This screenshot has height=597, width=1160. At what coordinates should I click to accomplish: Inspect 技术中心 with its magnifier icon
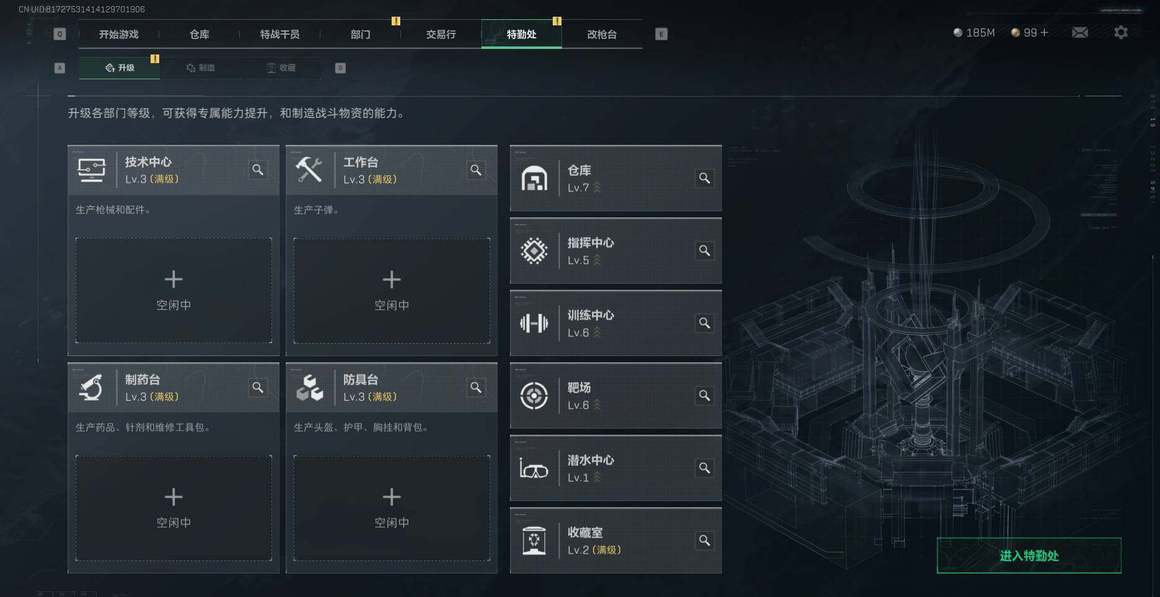point(258,170)
